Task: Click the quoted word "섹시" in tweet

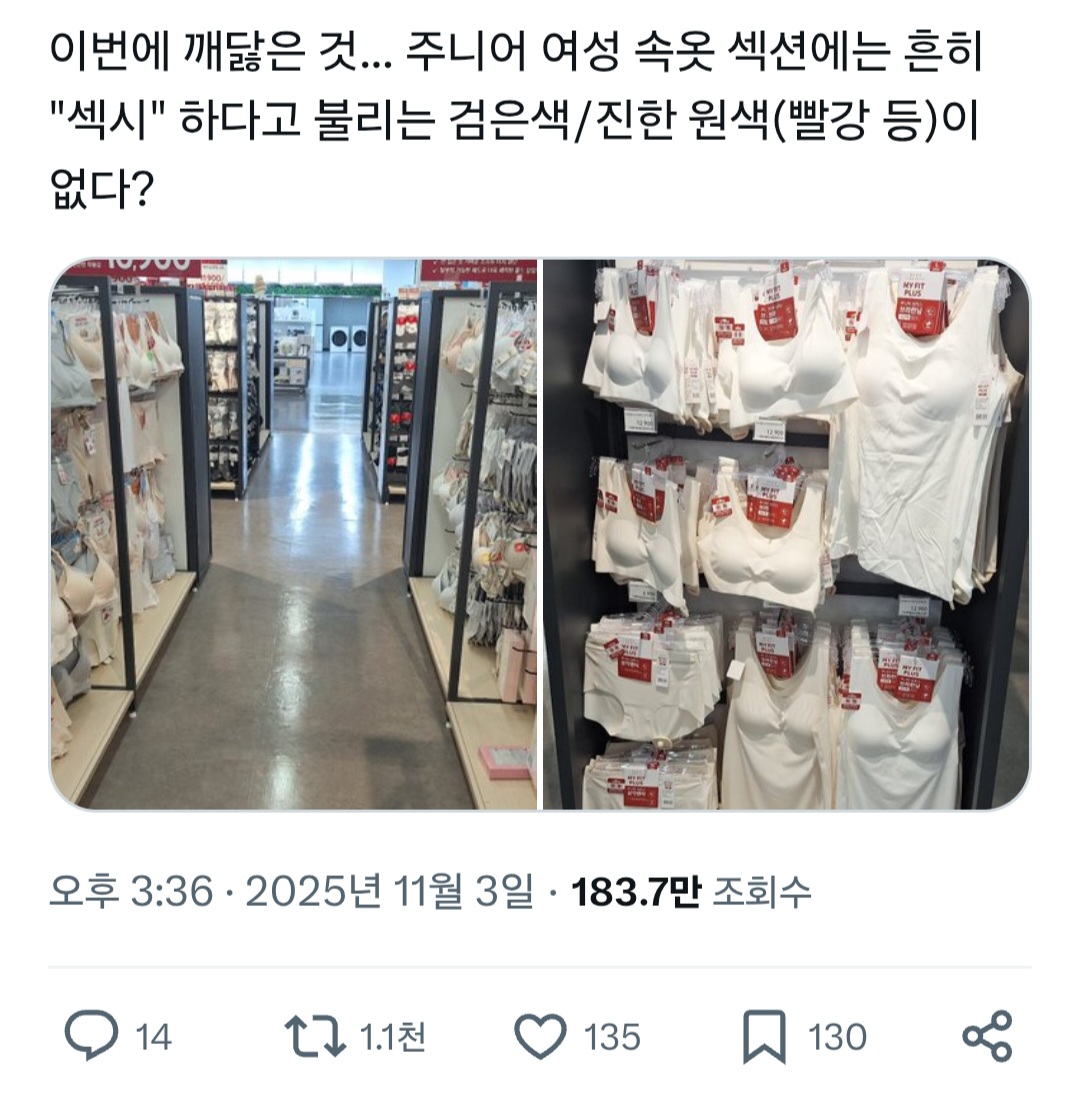Action: (107, 121)
